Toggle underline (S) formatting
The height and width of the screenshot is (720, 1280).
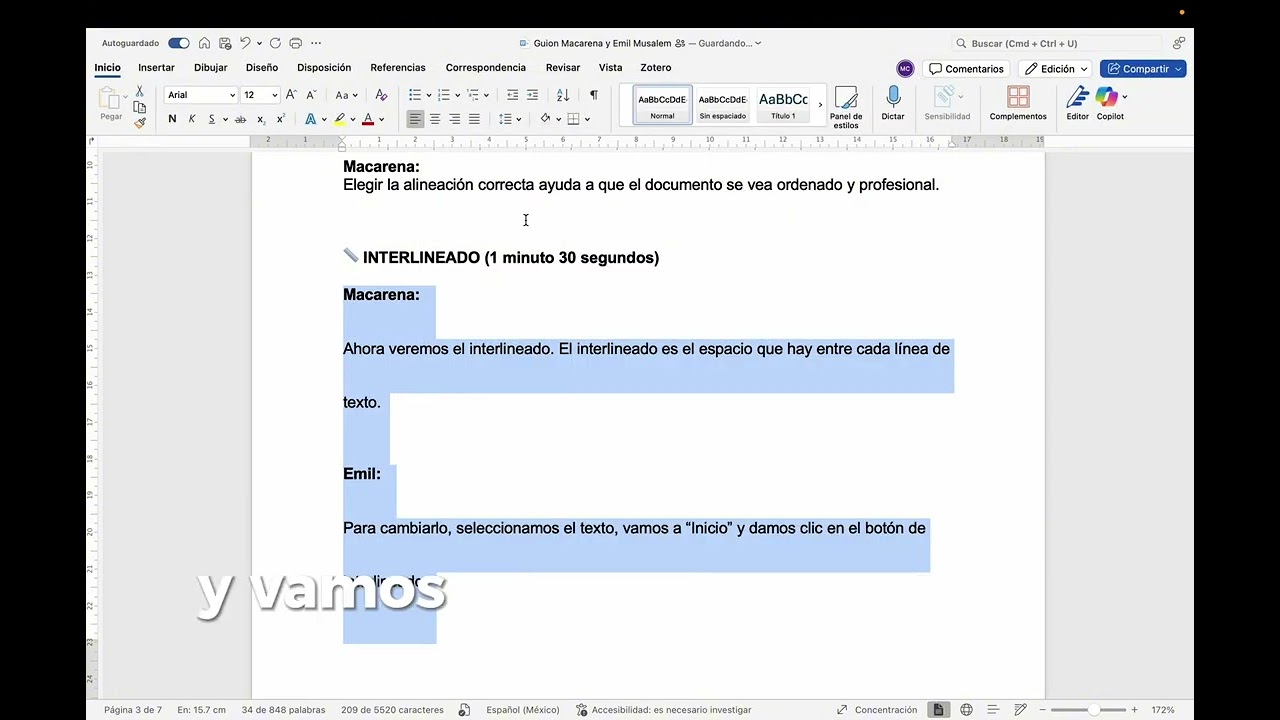point(211,119)
